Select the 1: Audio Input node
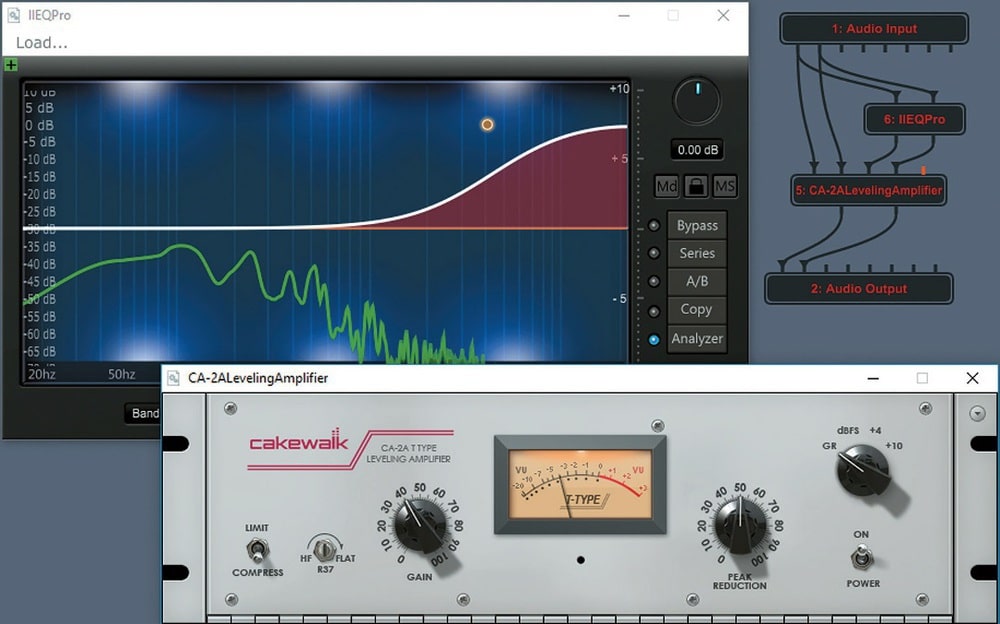 click(x=874, y=29)
